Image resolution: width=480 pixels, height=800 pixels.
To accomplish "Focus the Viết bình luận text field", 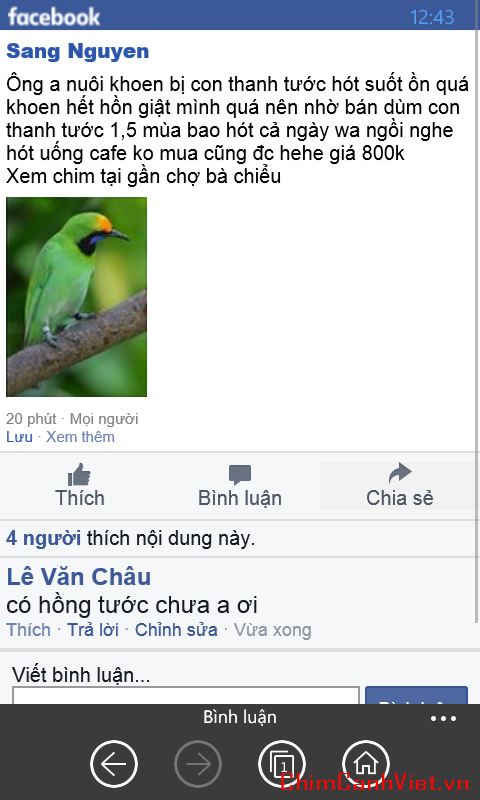I will click(x=186, y=696).
